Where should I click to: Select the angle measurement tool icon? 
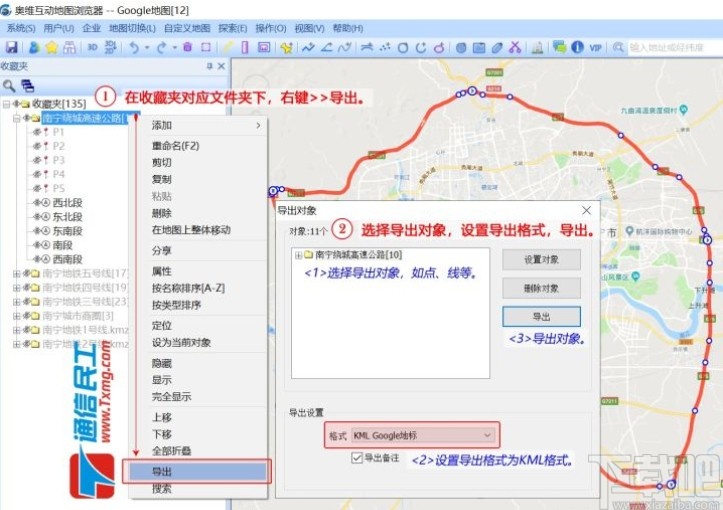pos(326,47)
